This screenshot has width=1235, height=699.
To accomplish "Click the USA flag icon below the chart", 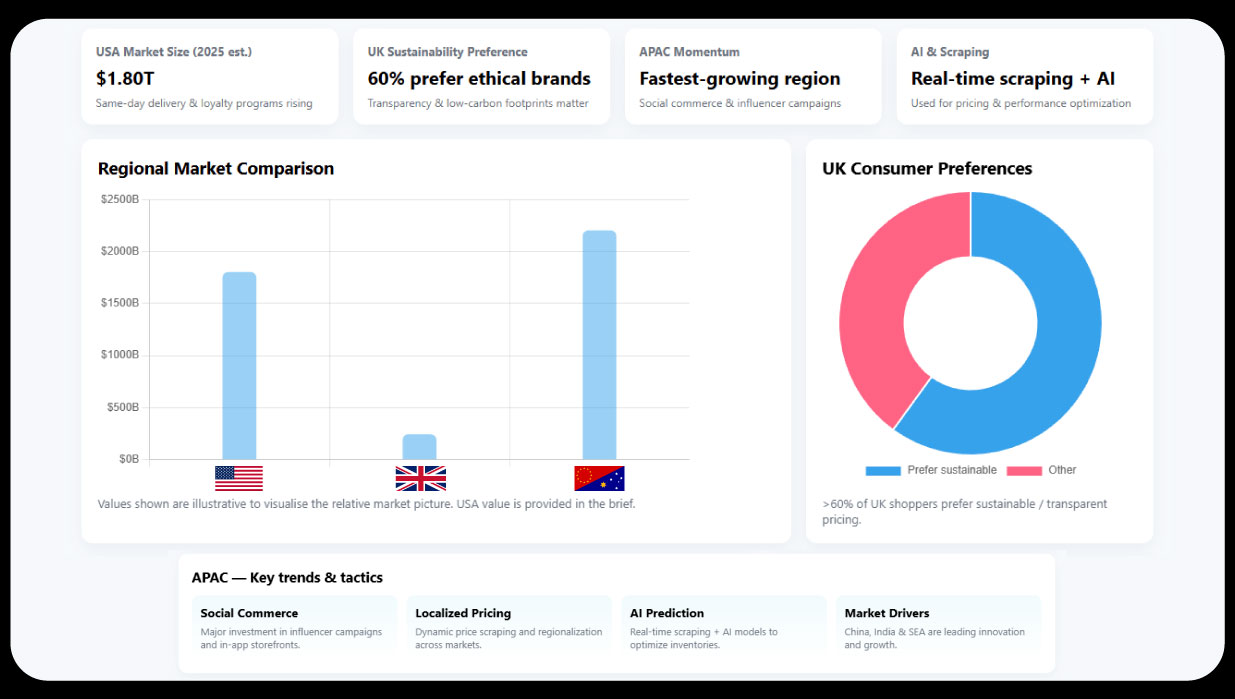I will pyautogui.click(x=239, y=478).
